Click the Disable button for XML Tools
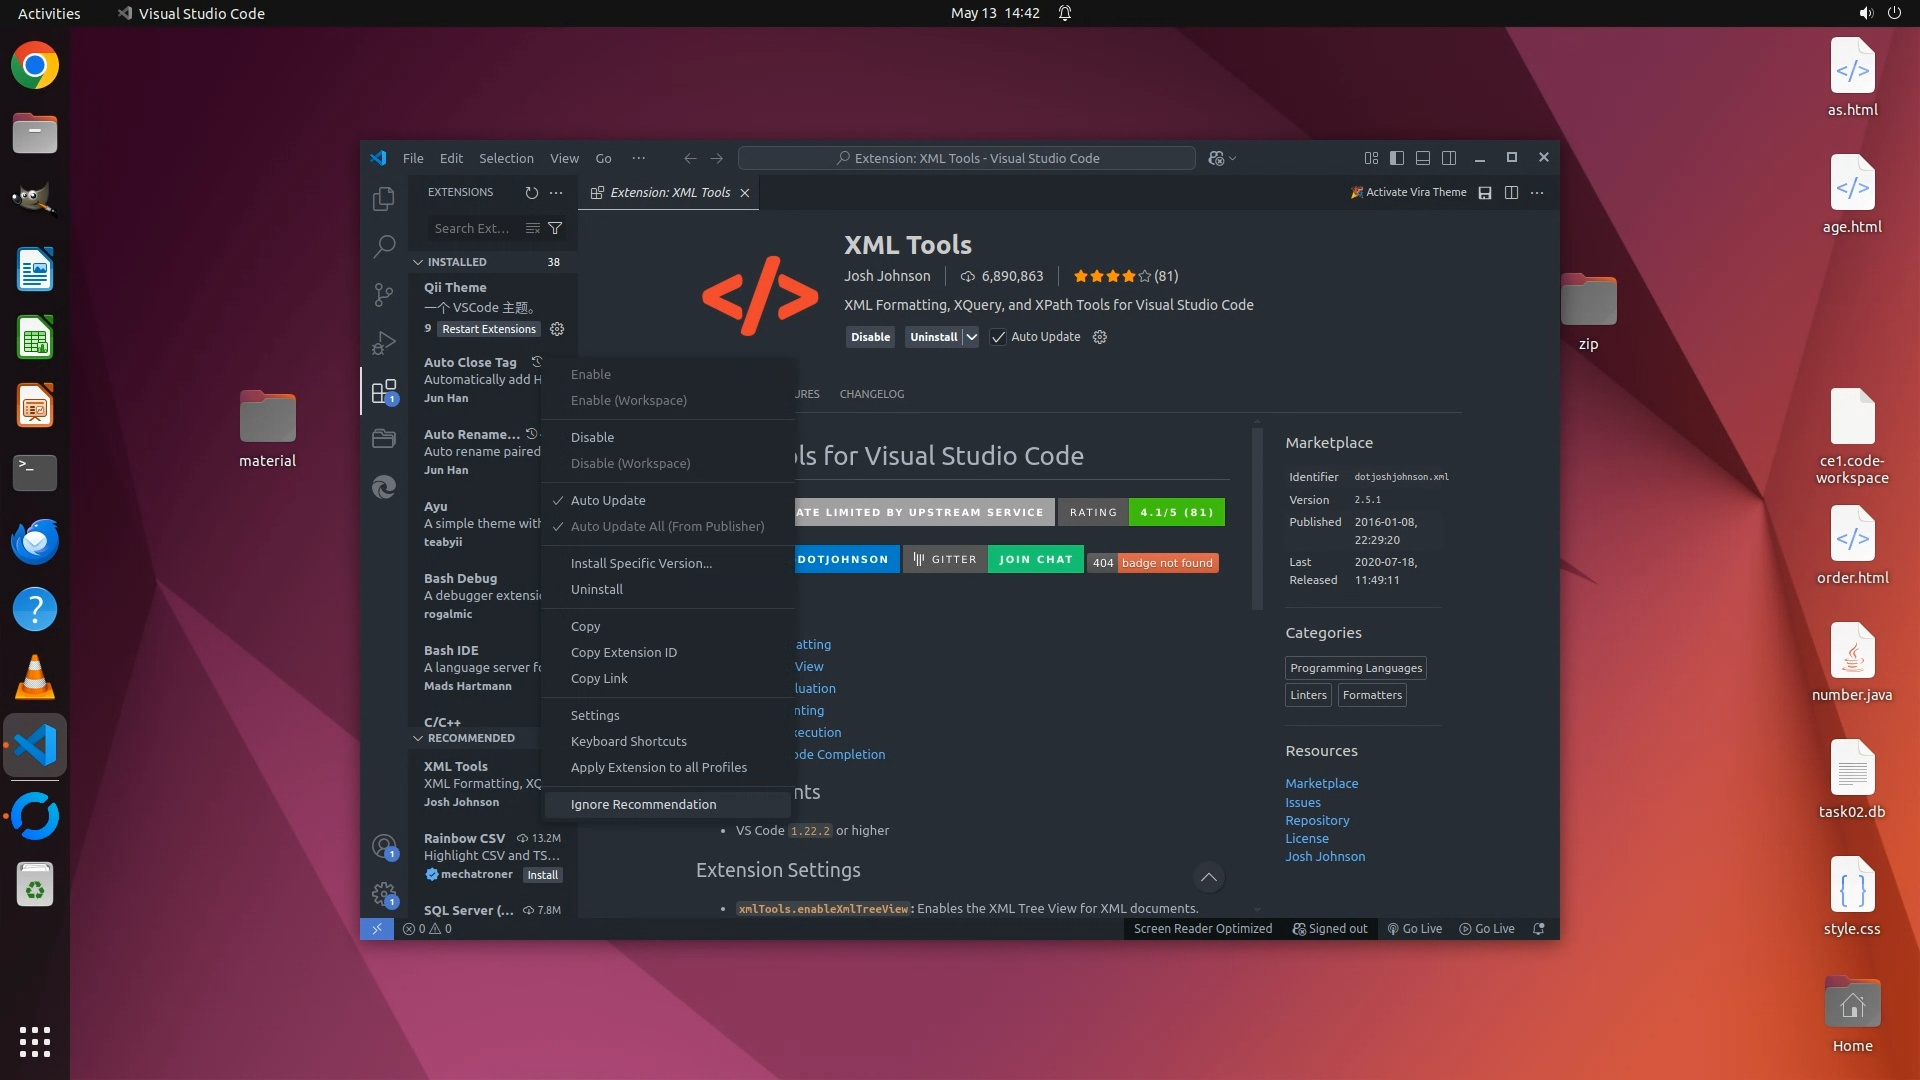1920x1080 pixels. [x=870, y=338]
